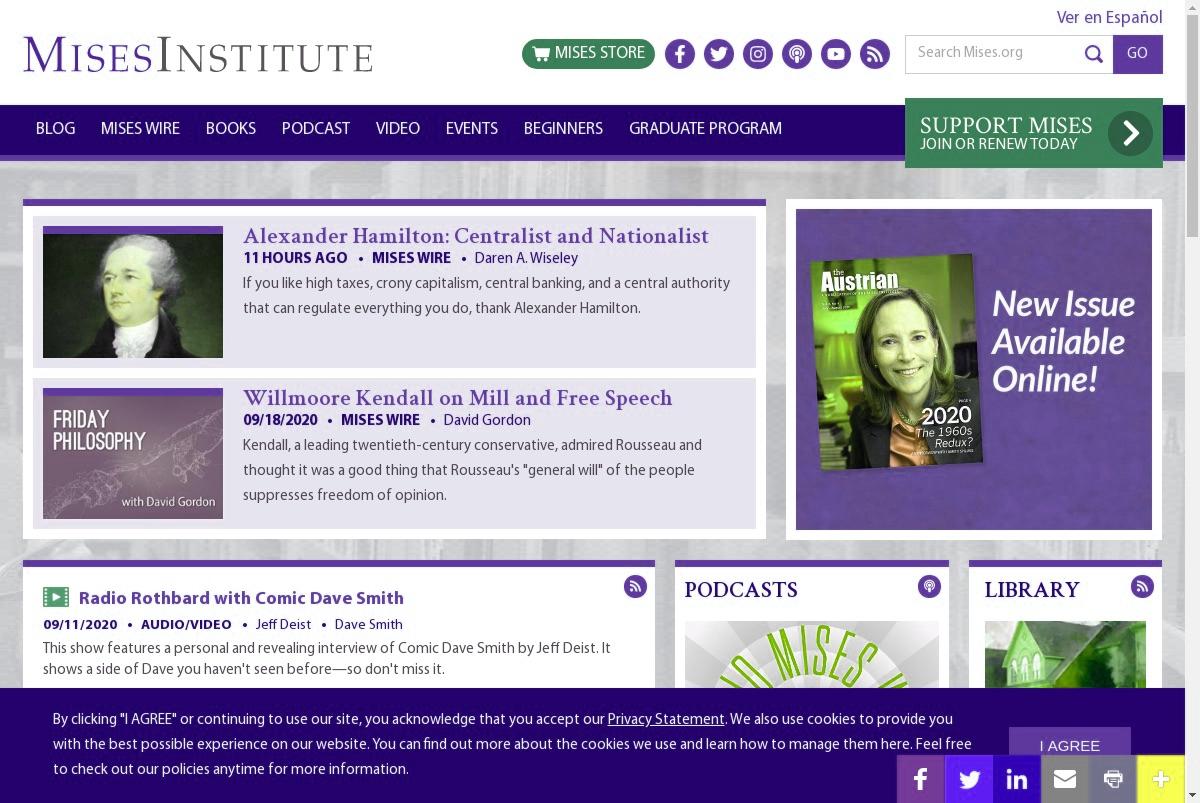This screenshot has width=1200, height=803.
Task: Share the page by email
Action: tap(1065, 779)
